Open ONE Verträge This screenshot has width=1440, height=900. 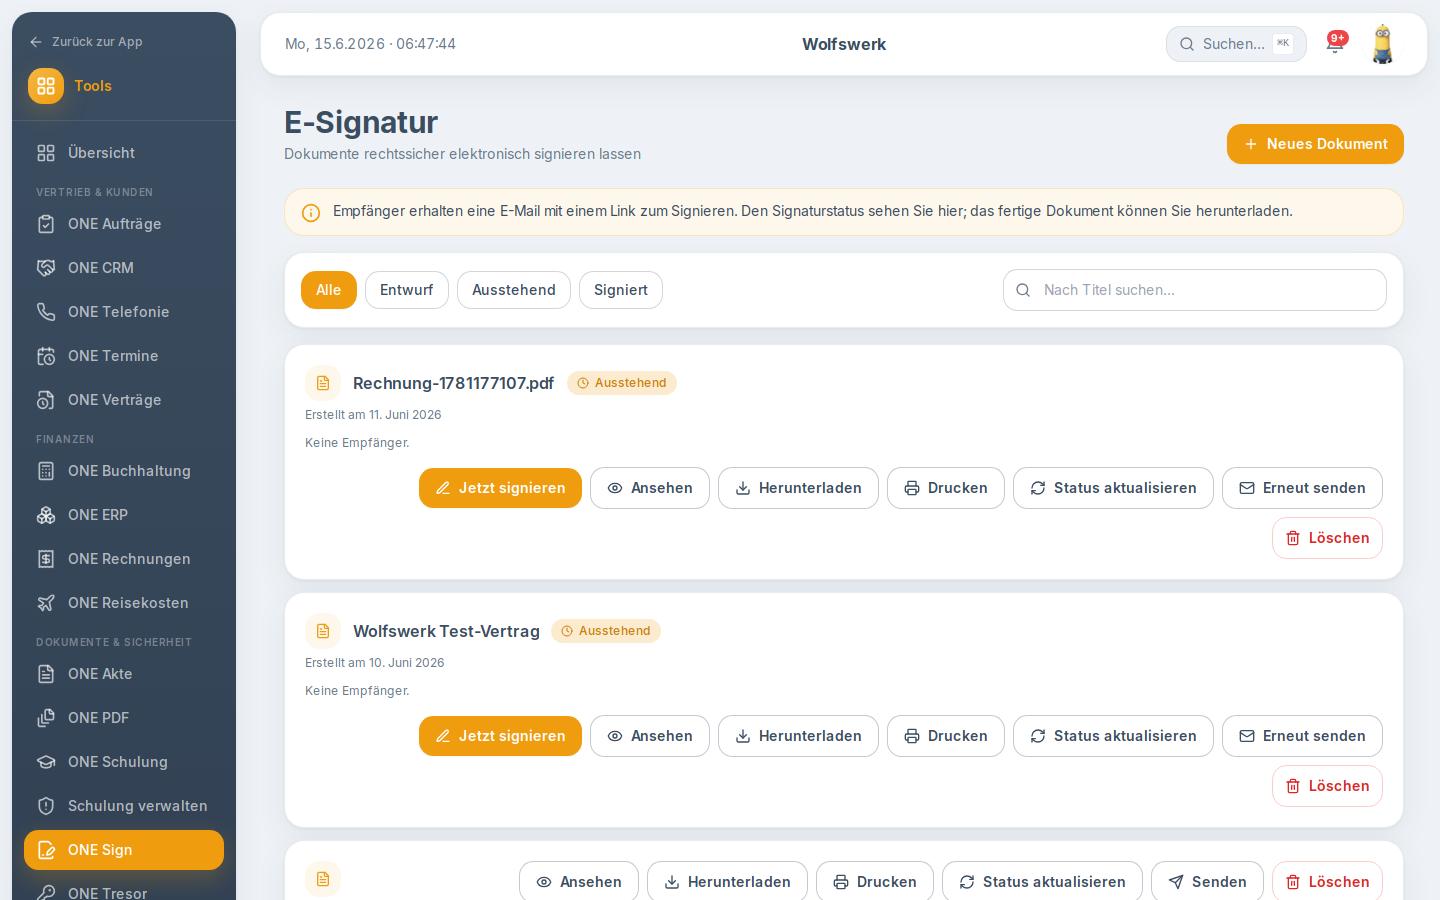point(124,400)
